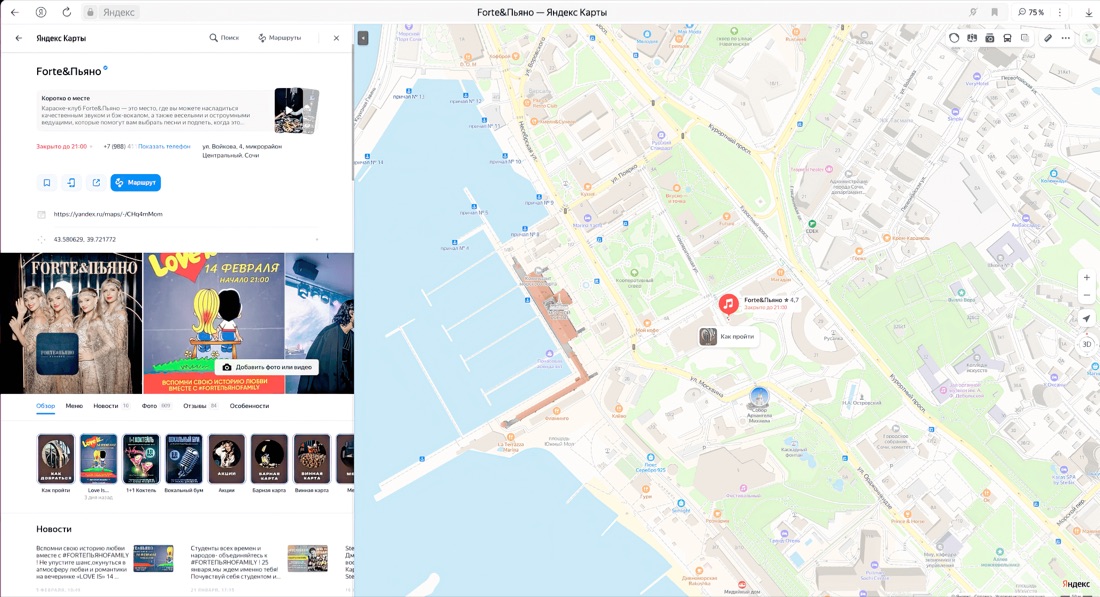Zoom in the map with plus button
Image resolution: width=1100 pixels, height=597 pixels.
click(x=1087, y=278)
